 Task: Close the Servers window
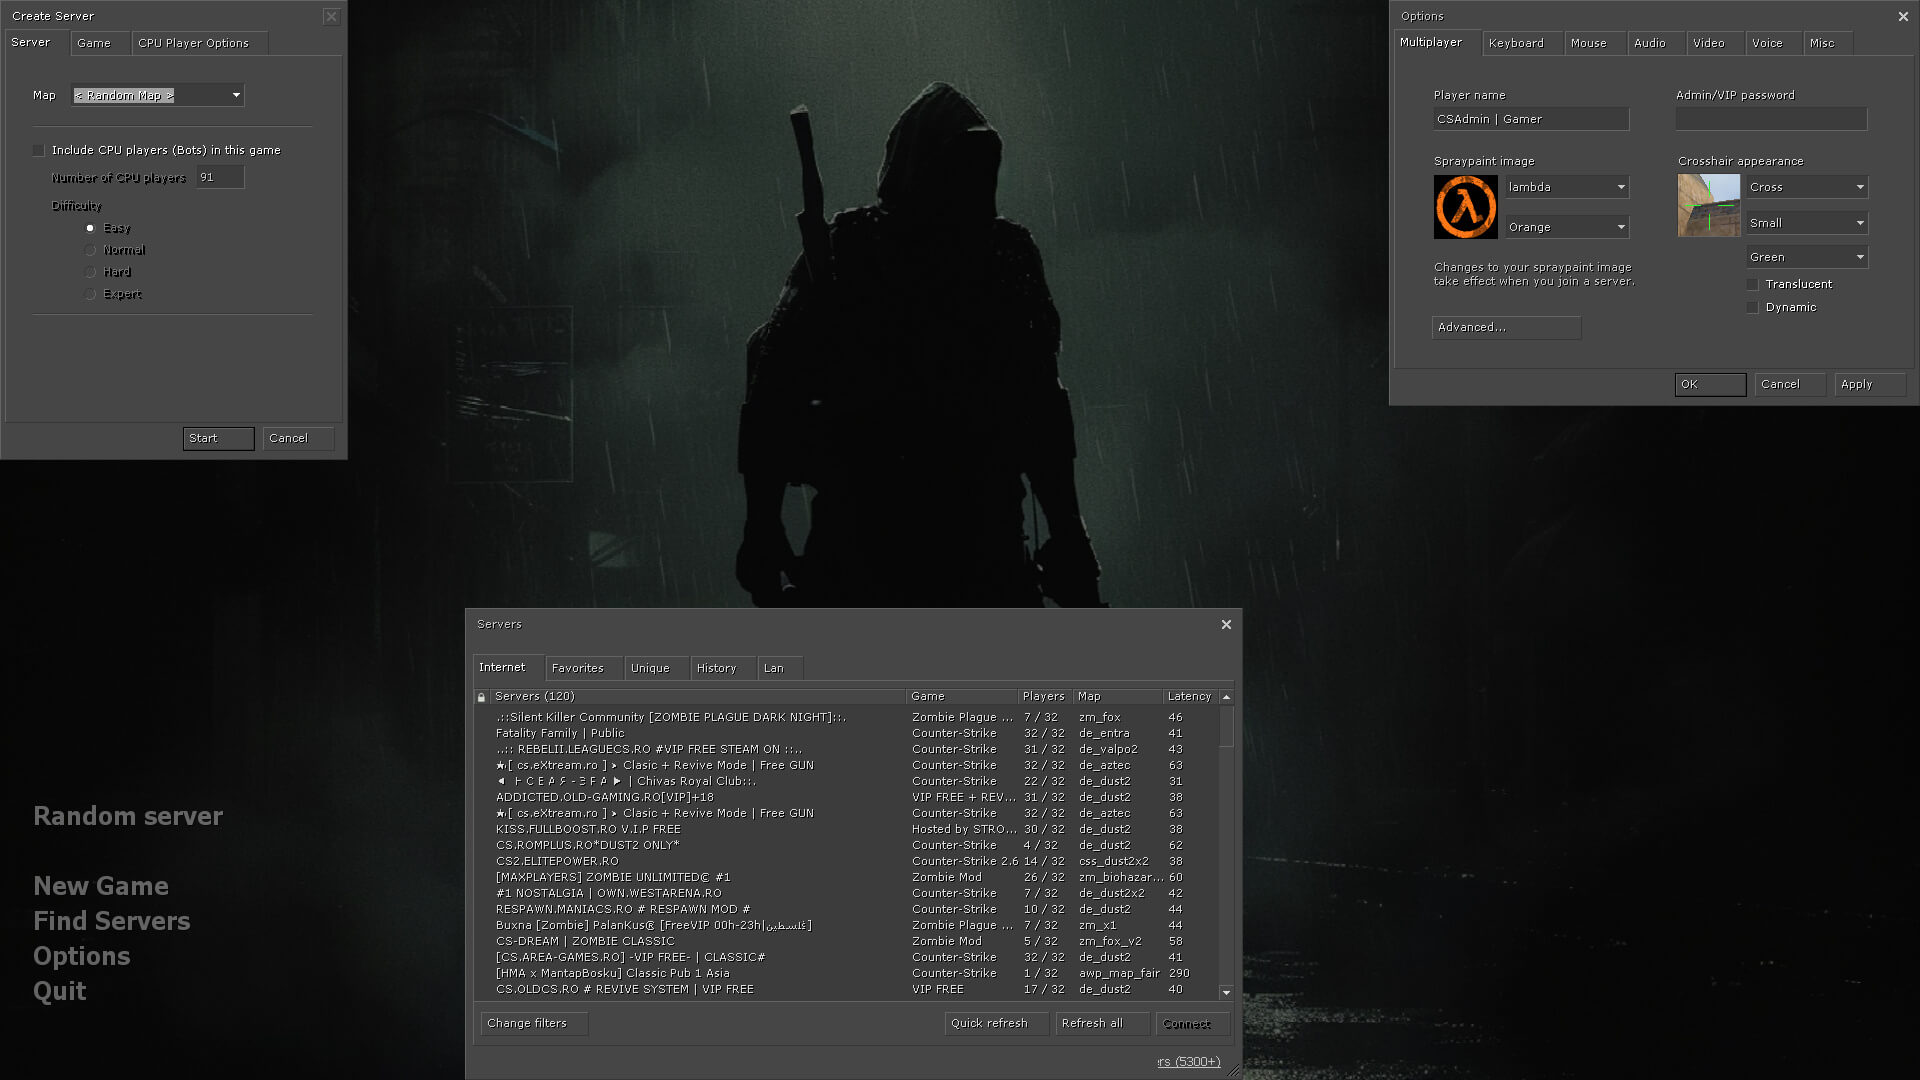coord(1226,625)
